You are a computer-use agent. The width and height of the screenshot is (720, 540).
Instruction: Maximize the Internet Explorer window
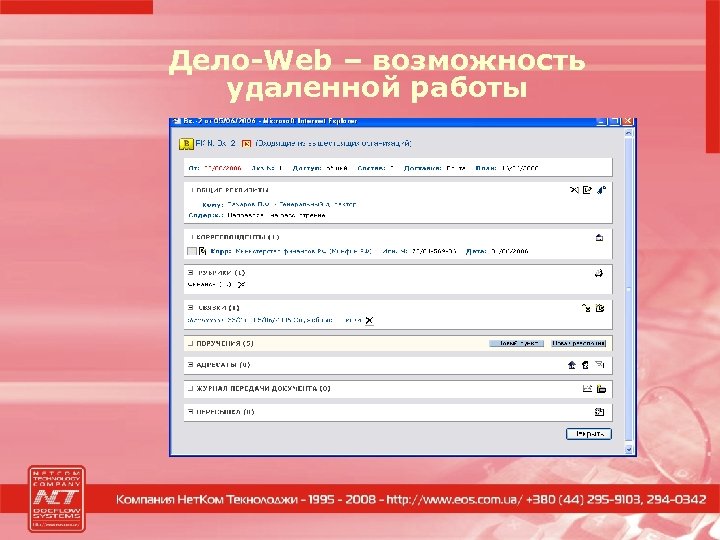coord(615,121)
